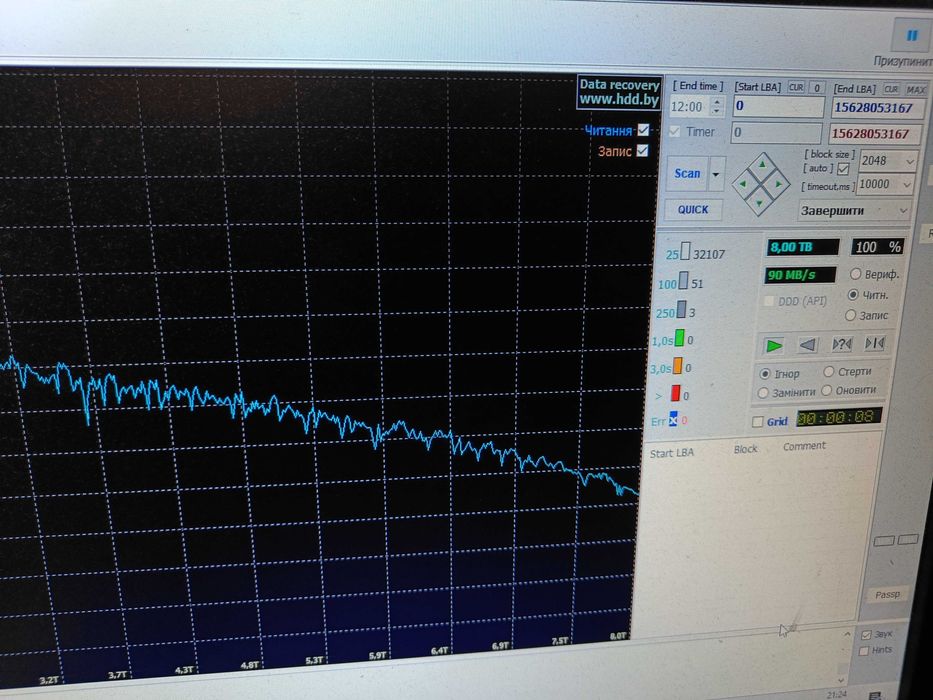The height and width of the screenshot is (700, 933).
Task: Click the End LBA input field
Action: coord(879,108)
